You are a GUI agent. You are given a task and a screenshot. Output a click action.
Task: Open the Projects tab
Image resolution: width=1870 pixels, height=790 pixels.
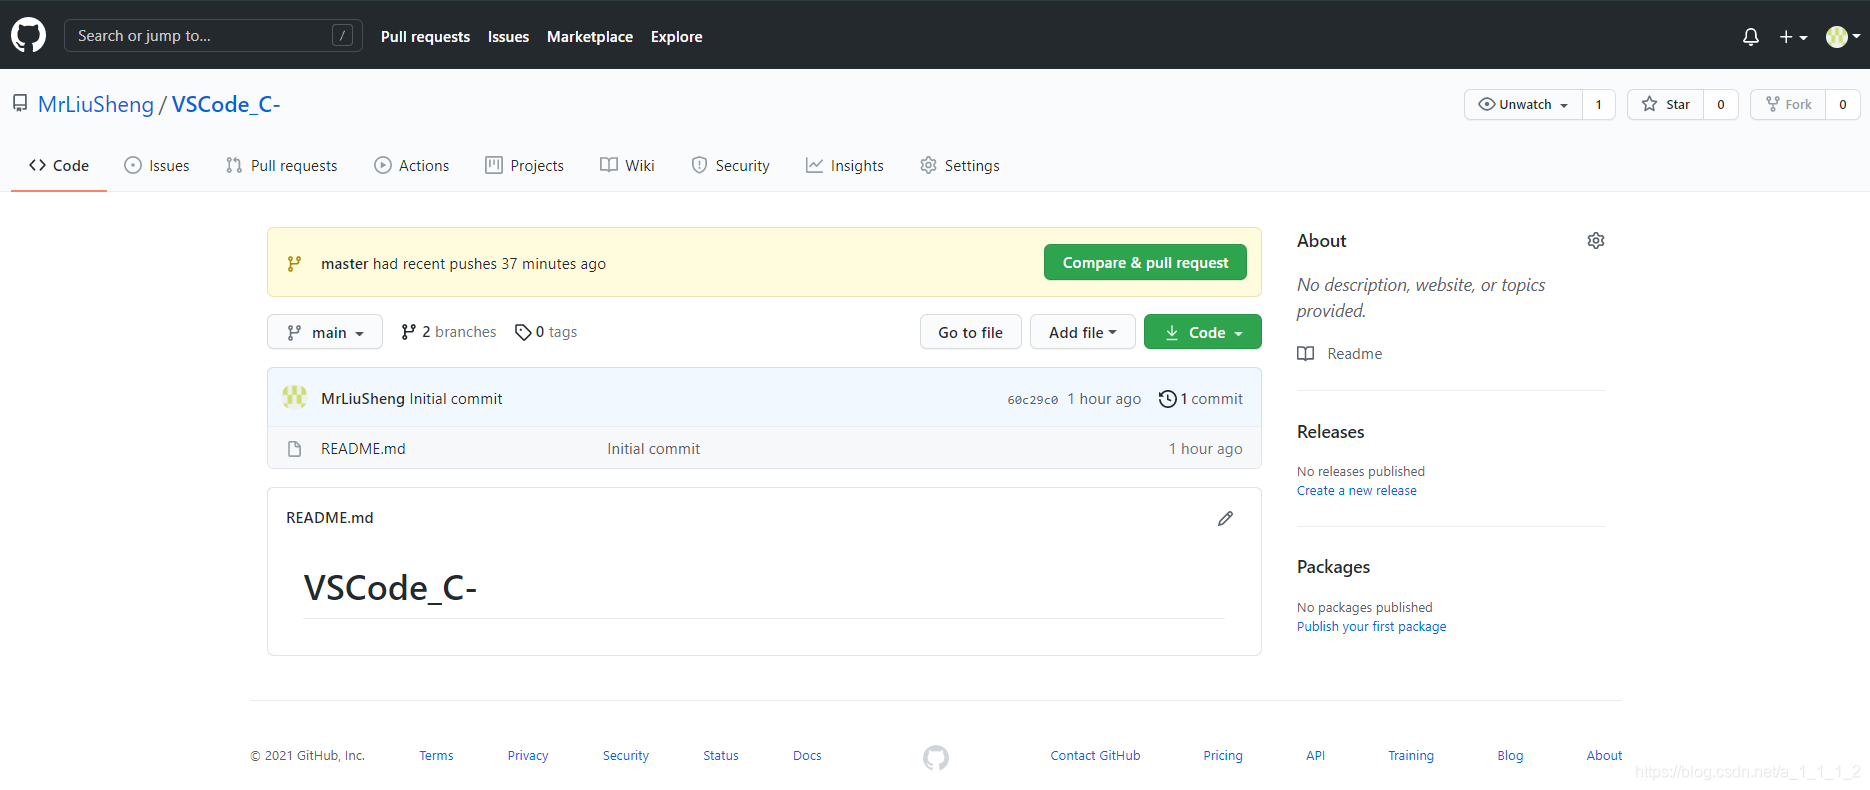coord(525,166)
